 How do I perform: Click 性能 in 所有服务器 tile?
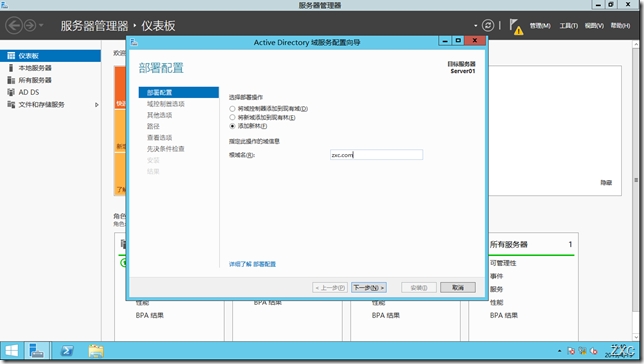click(496, 302)
